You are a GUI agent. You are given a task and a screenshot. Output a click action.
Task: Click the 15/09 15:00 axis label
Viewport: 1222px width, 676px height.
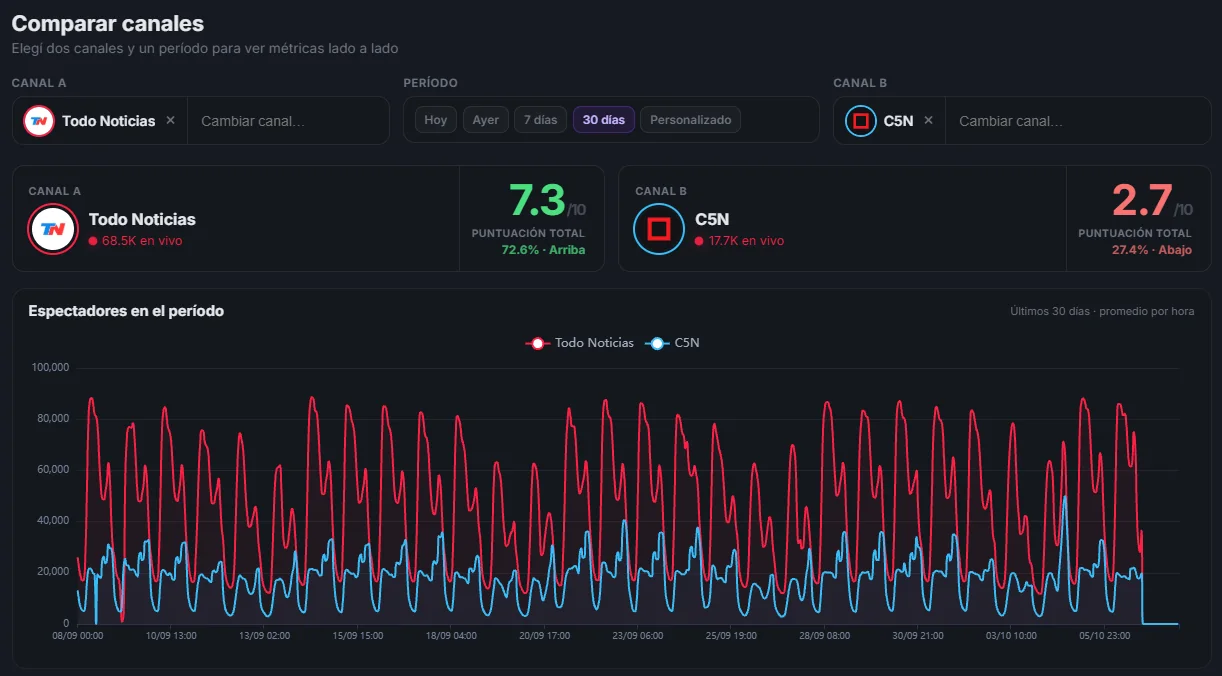click(358, 635)
